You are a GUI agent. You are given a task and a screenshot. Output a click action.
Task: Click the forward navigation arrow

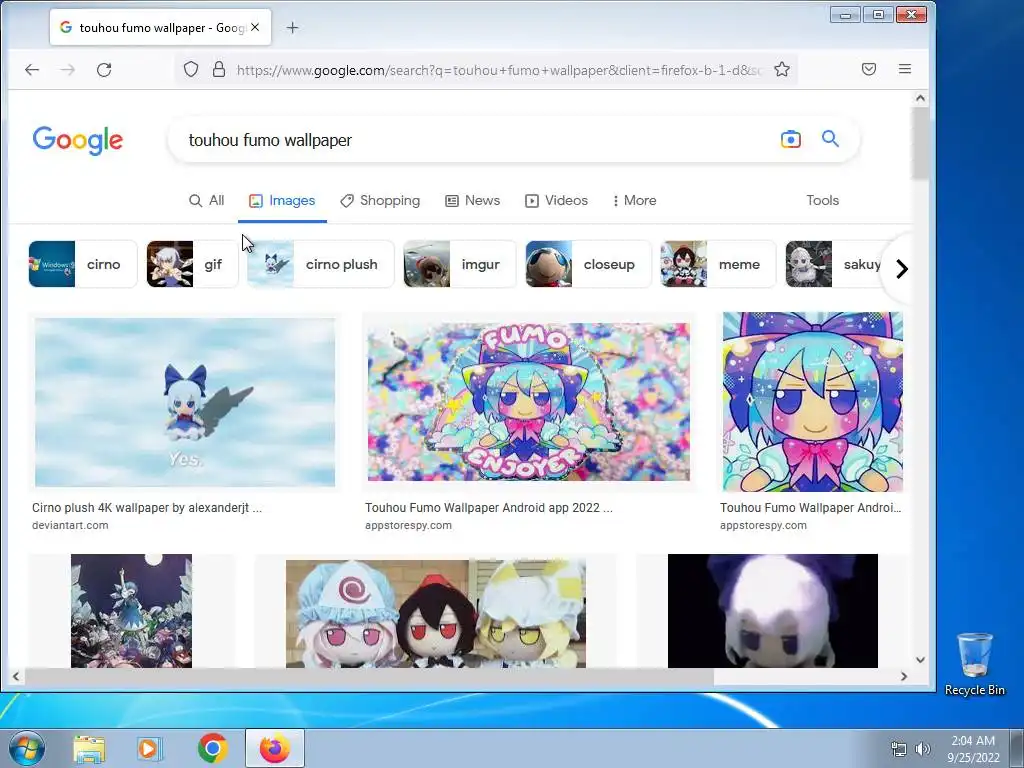(x=67, y=69)
